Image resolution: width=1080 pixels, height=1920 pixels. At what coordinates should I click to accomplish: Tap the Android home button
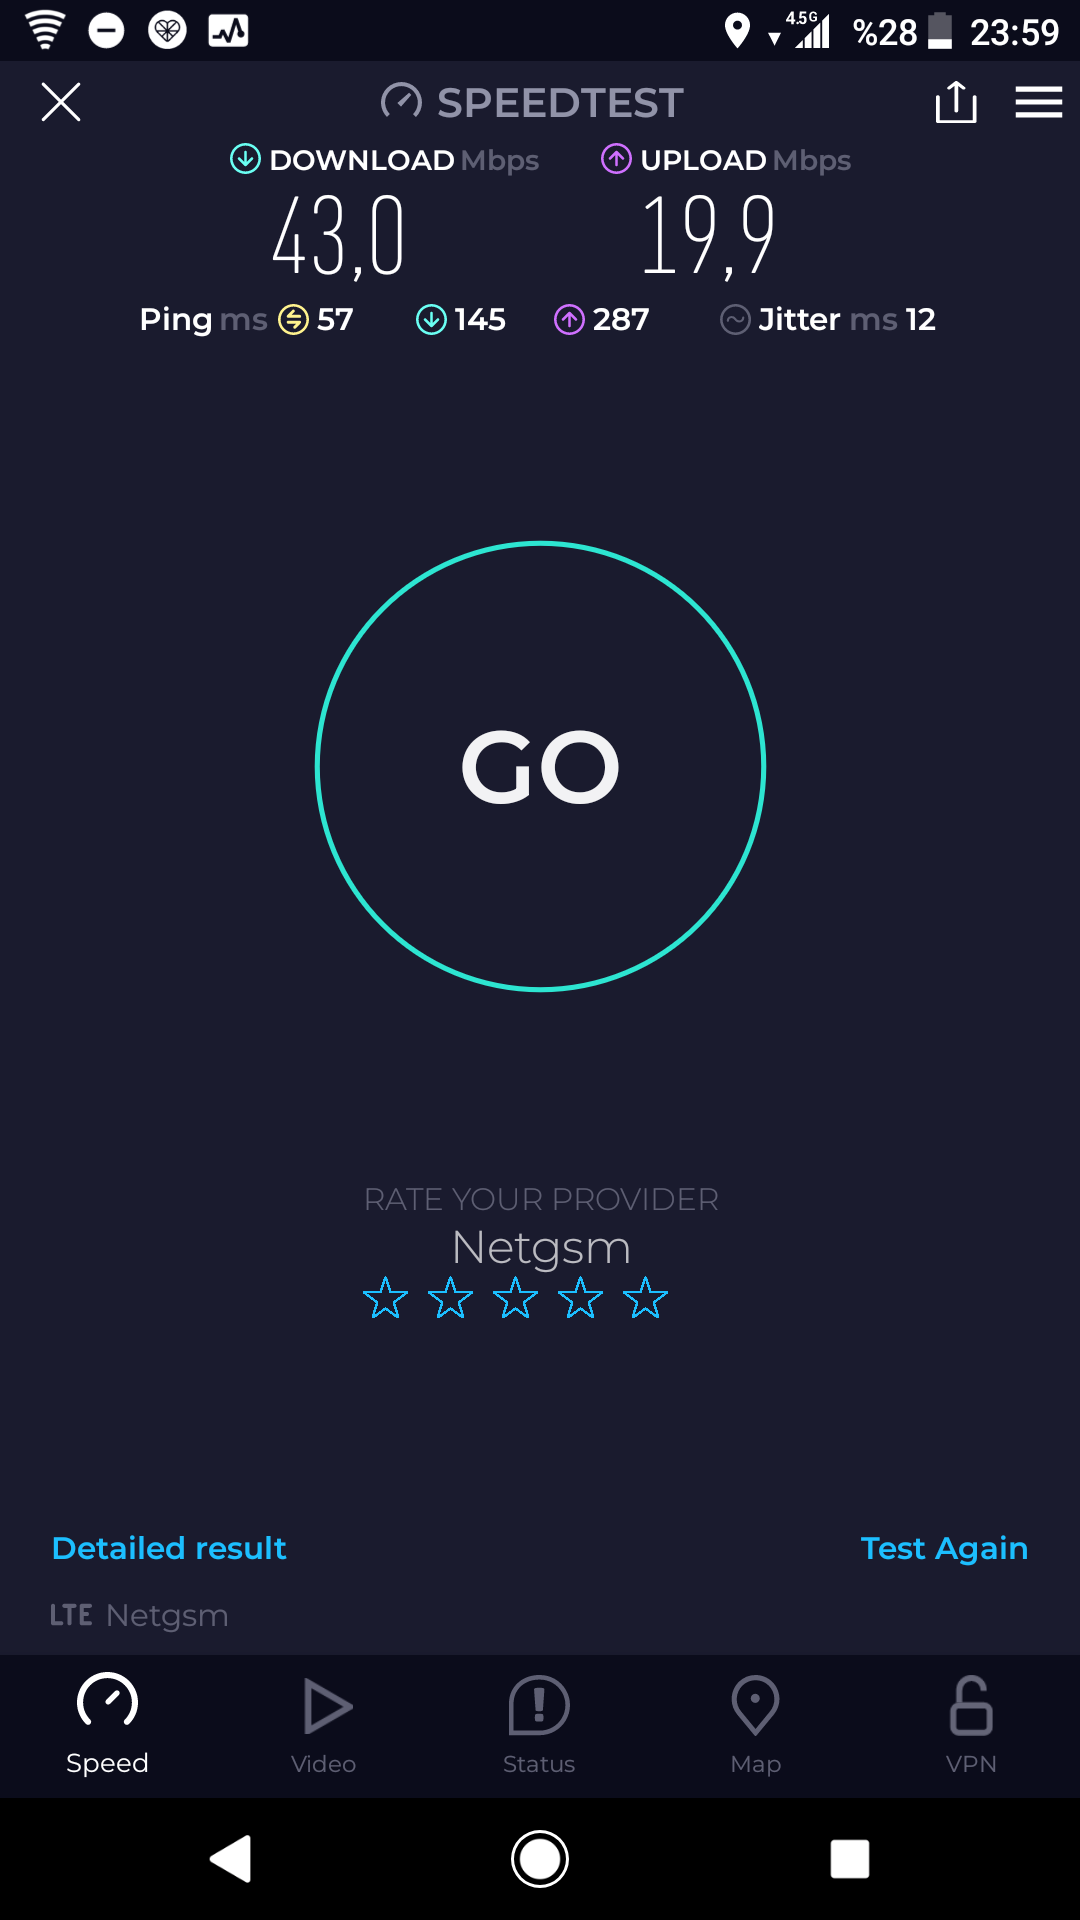pyautogui.click(x=540, y=1859)
